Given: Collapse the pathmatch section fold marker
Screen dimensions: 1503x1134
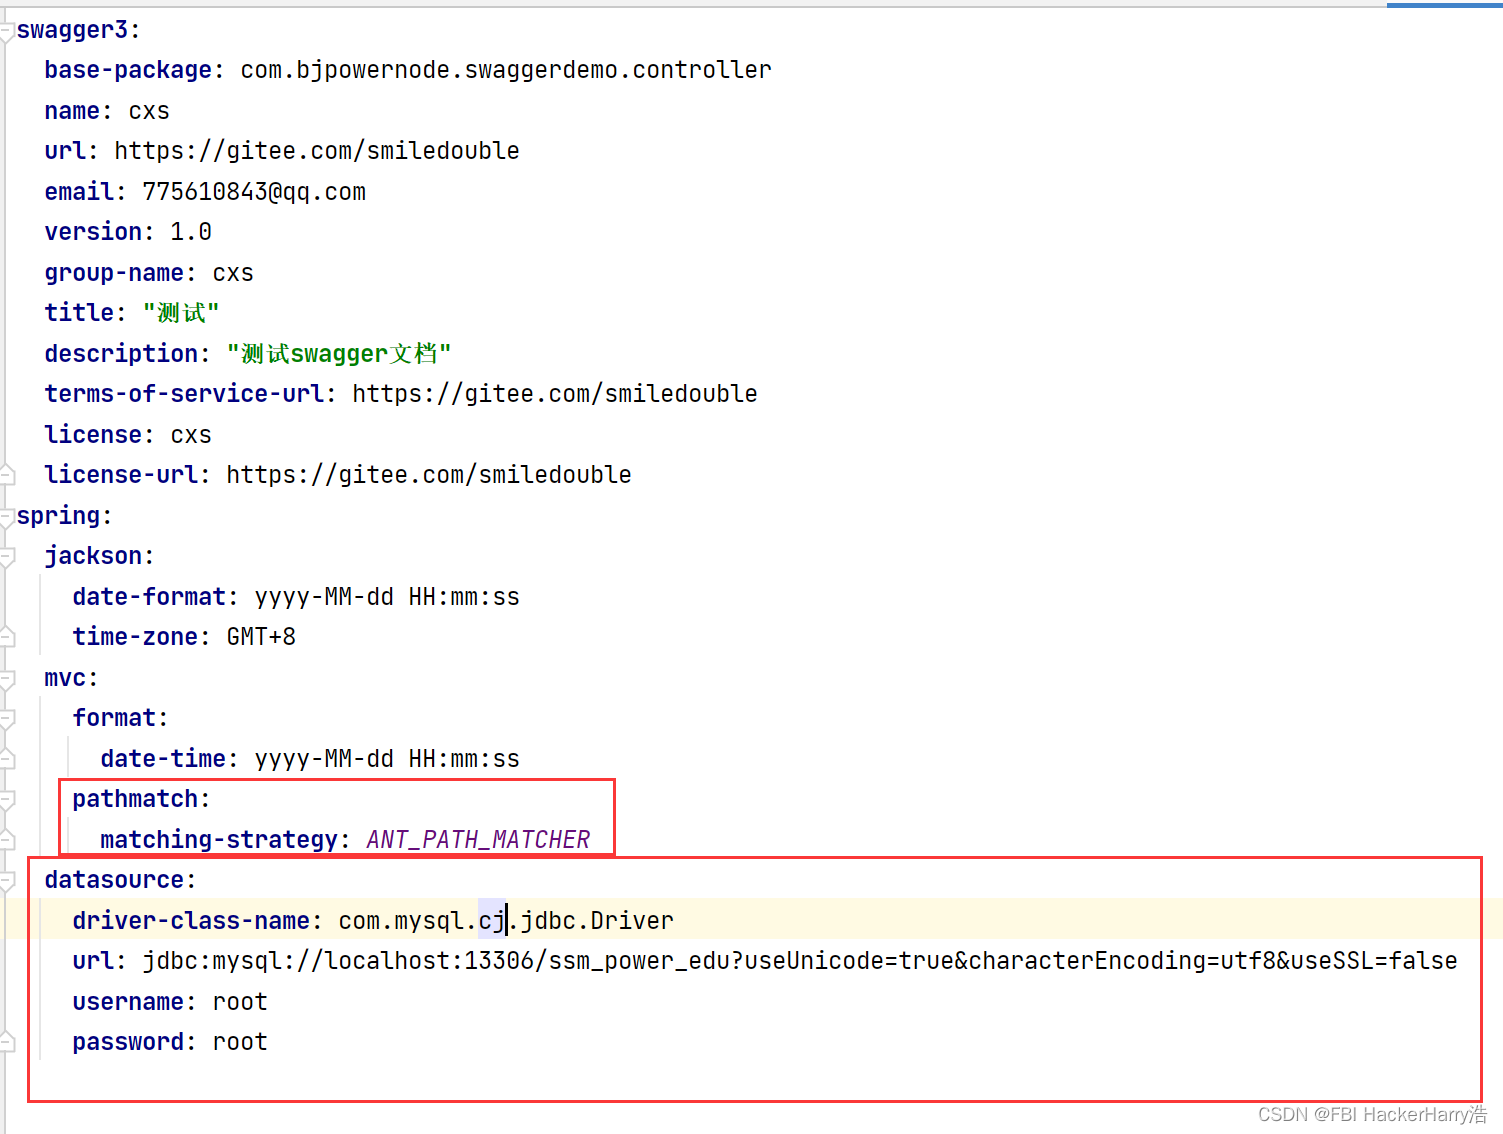Looking at the screenshot, I should pos(7,800).
